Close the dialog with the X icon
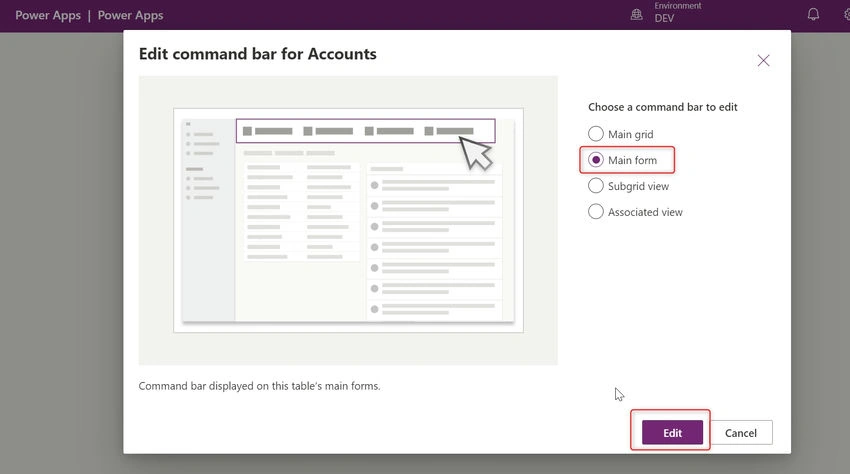850x474 pixels. click(x=763, y=60)
